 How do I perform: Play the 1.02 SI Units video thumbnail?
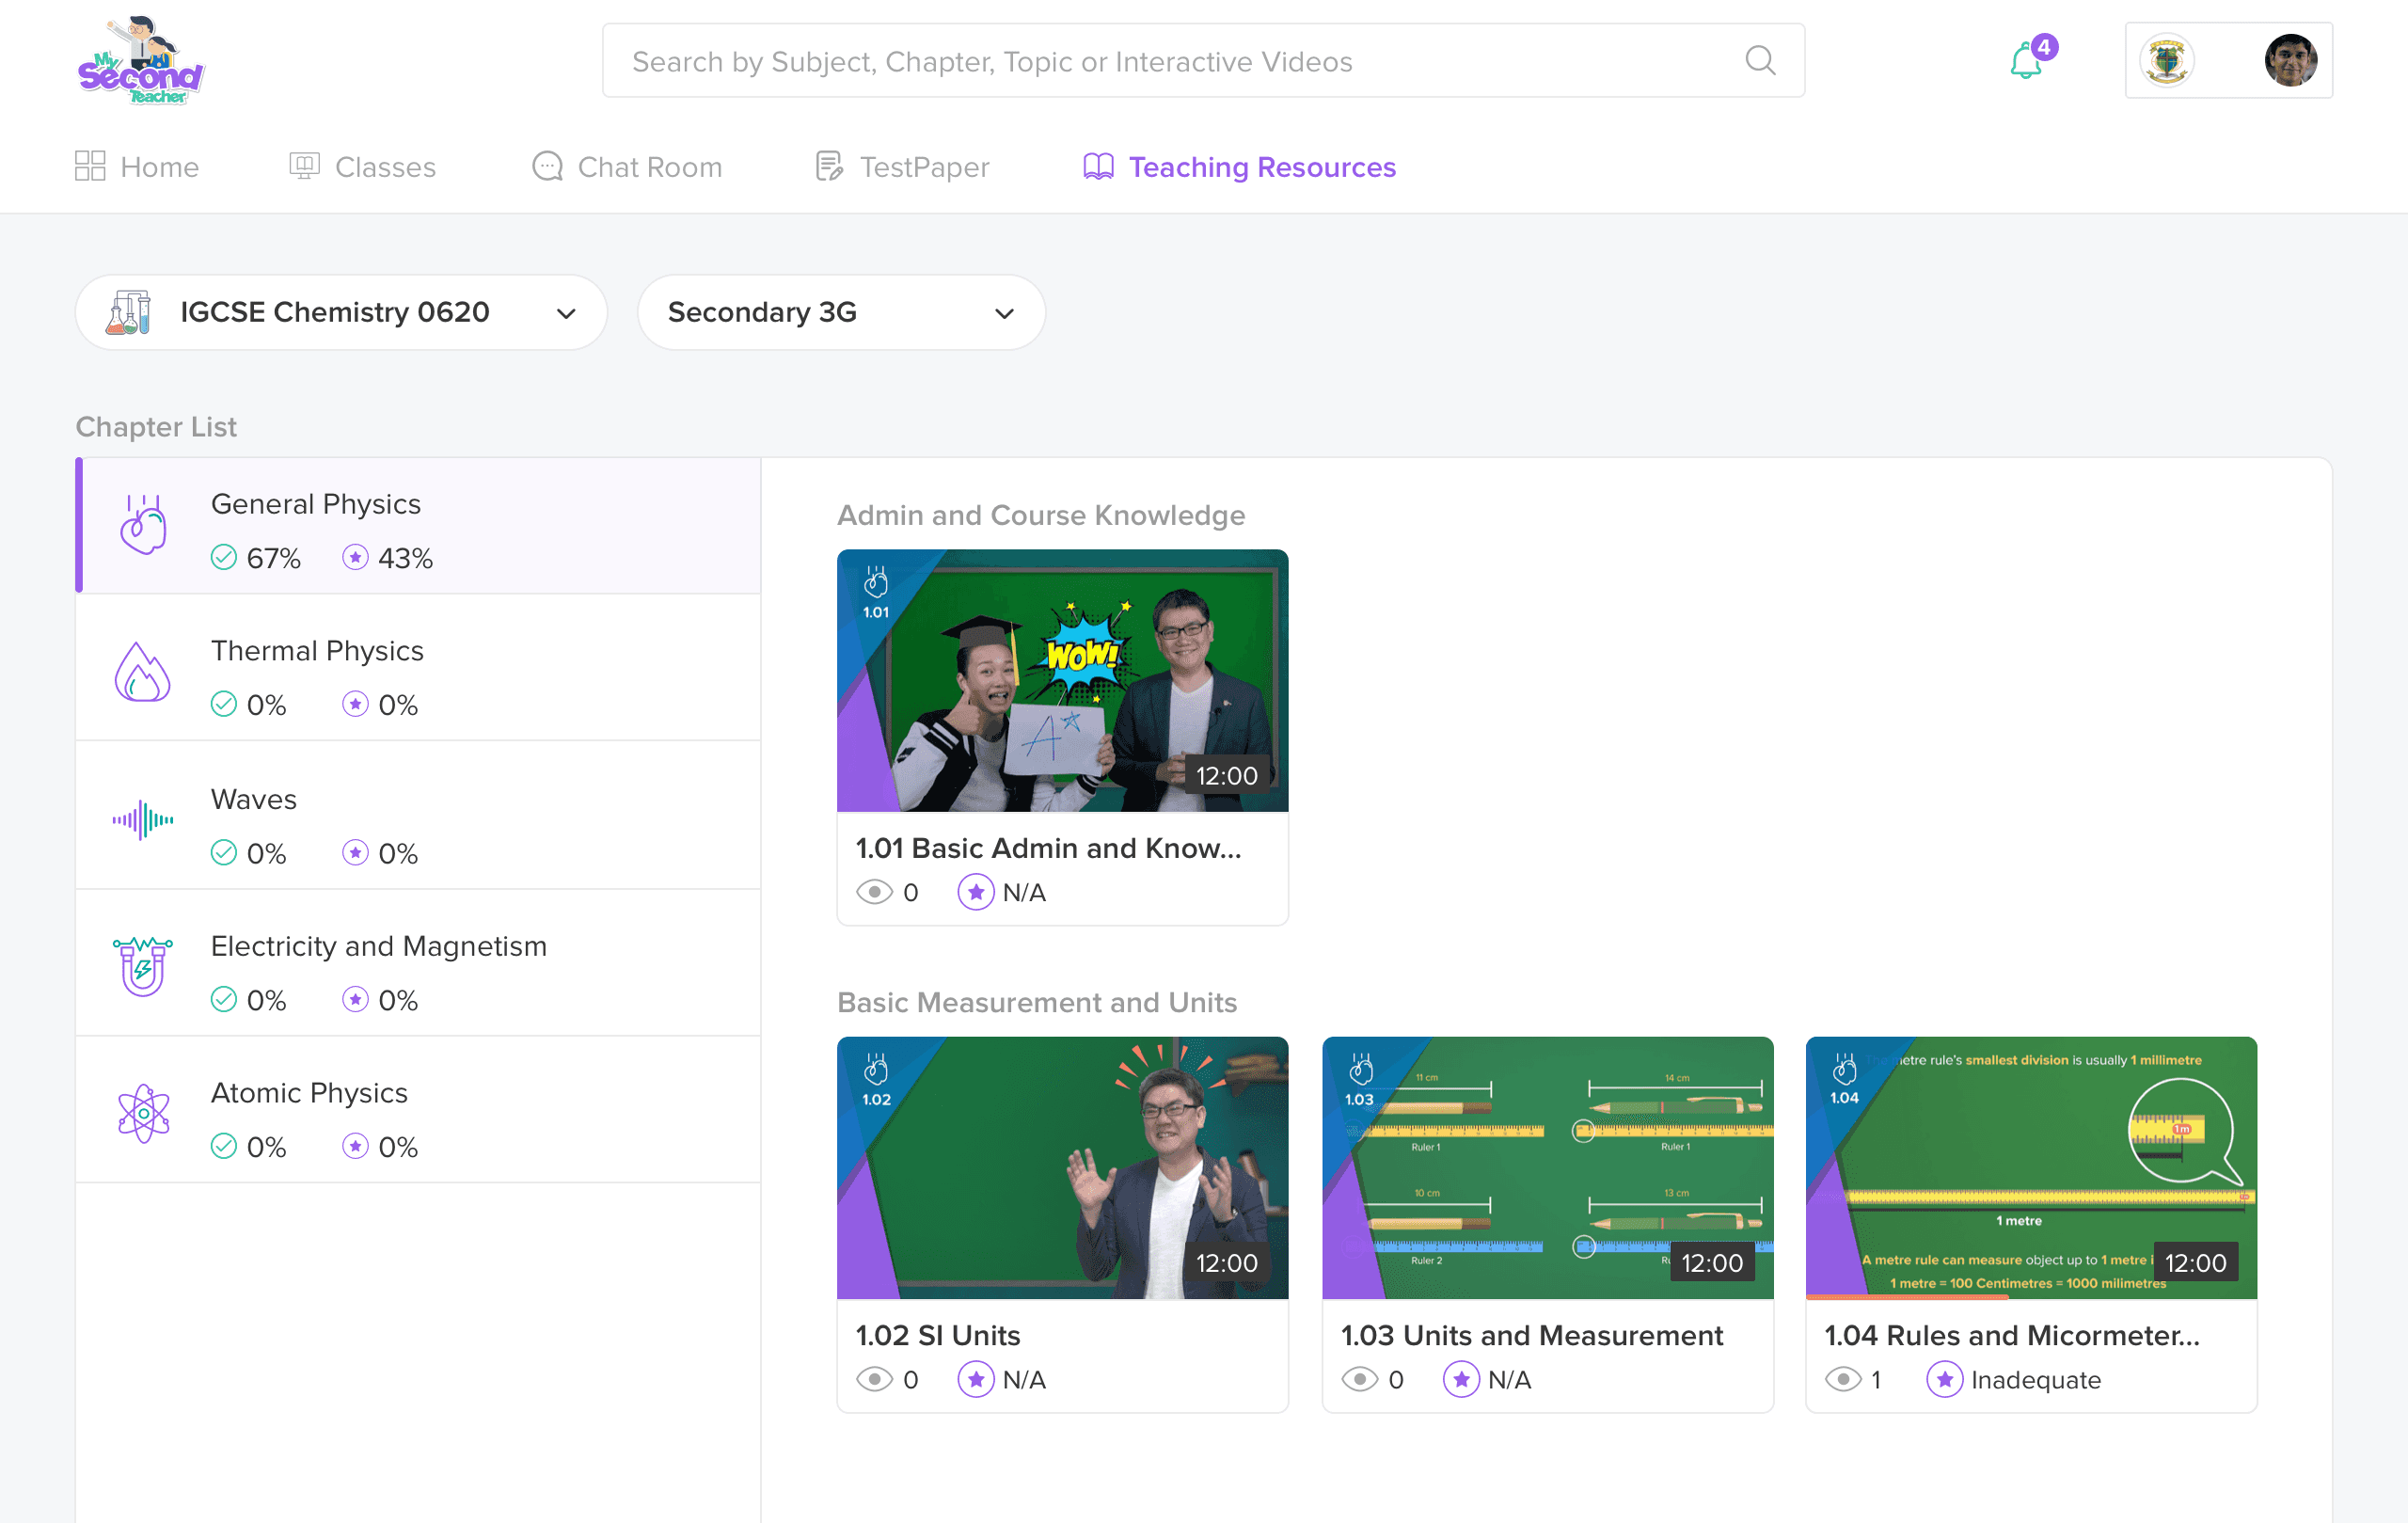[1062, 1168]
